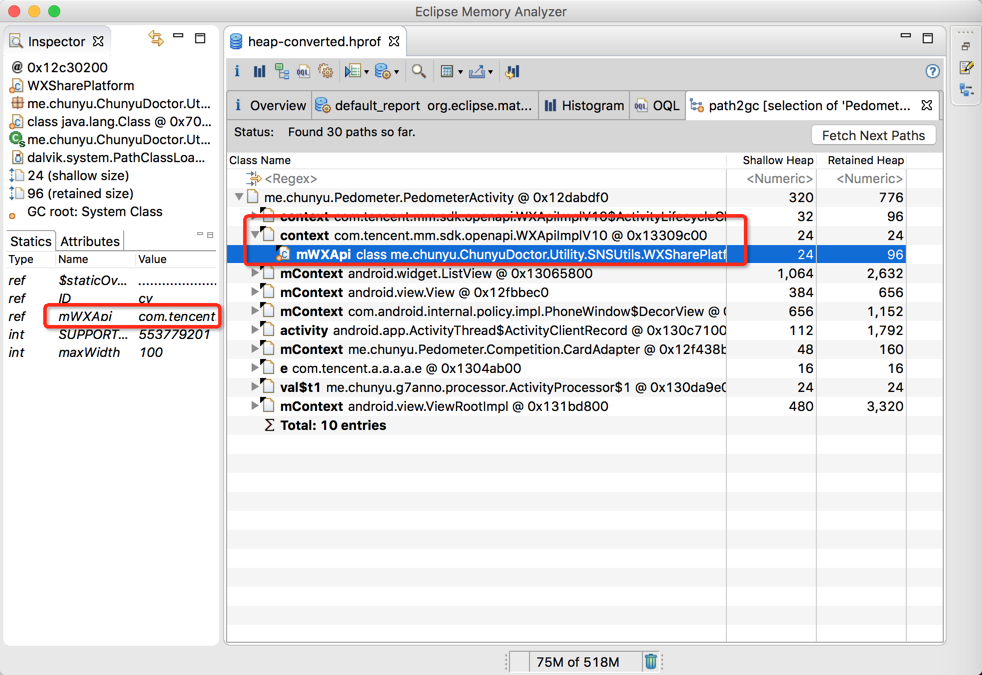982x675 pixels.
Task: Expand the val$t1 ActivityProcessor$1 node
Action: click(x=255, y=386)
